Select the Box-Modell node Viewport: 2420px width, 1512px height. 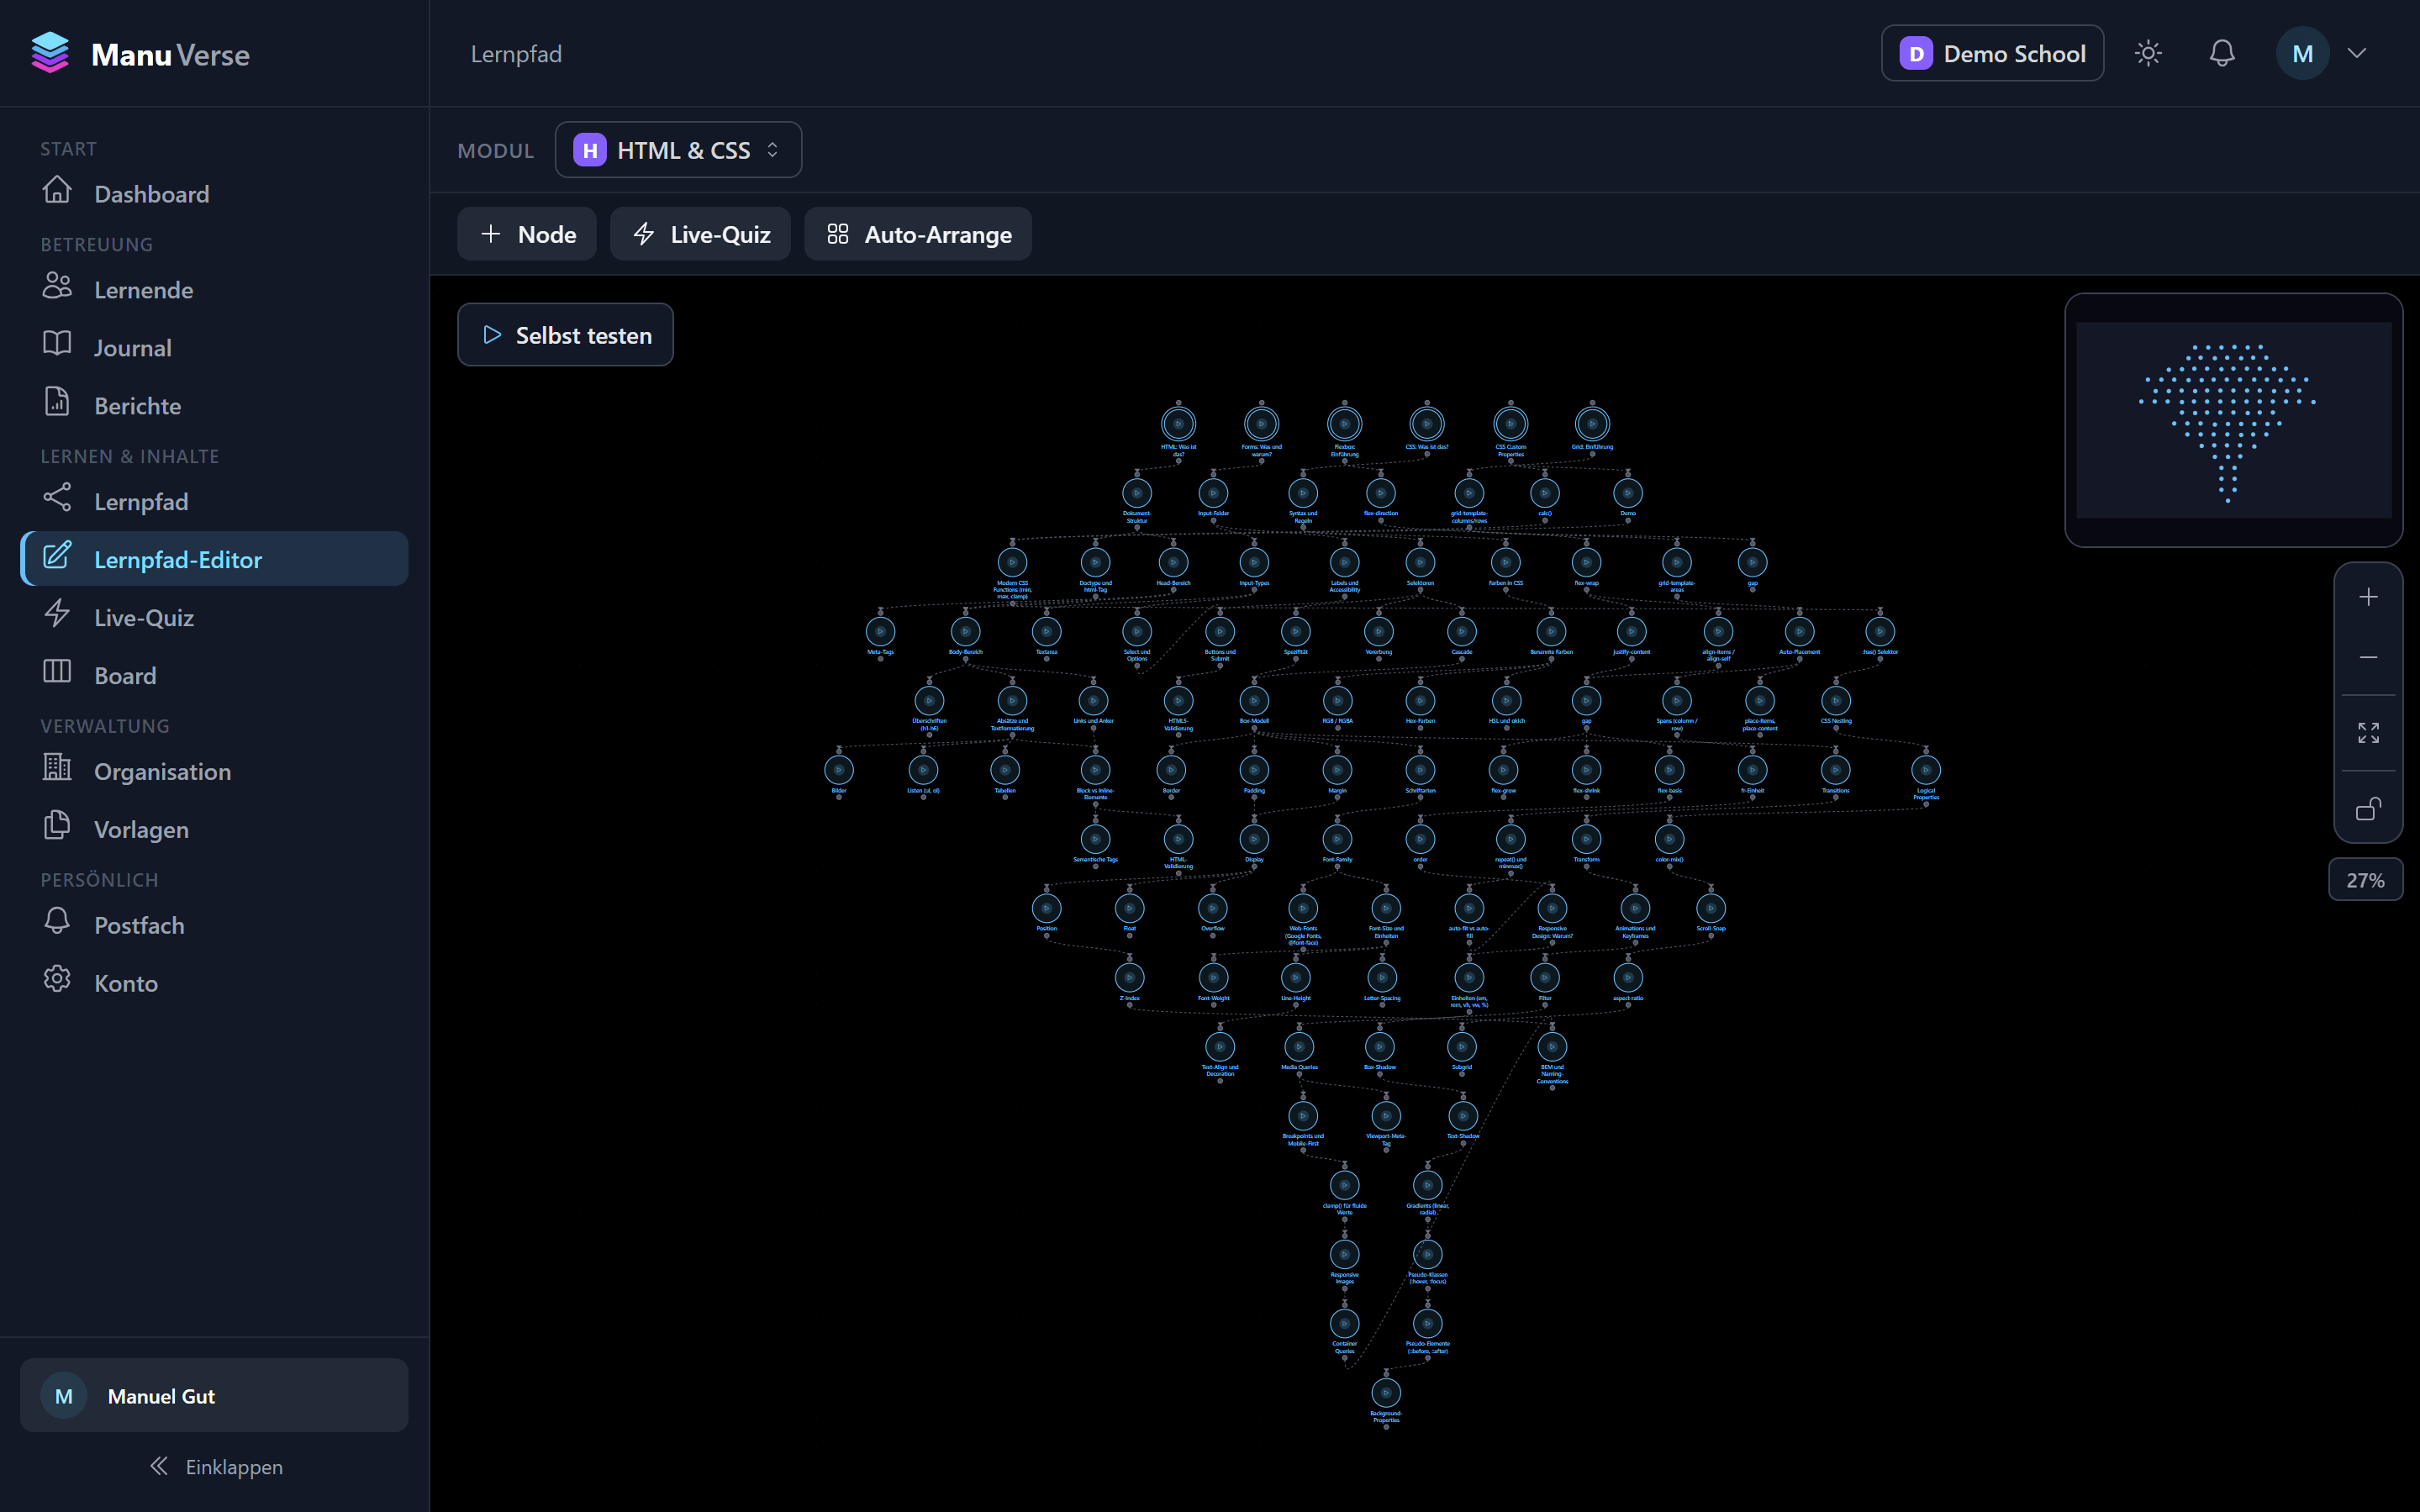tap(1254, 701)
